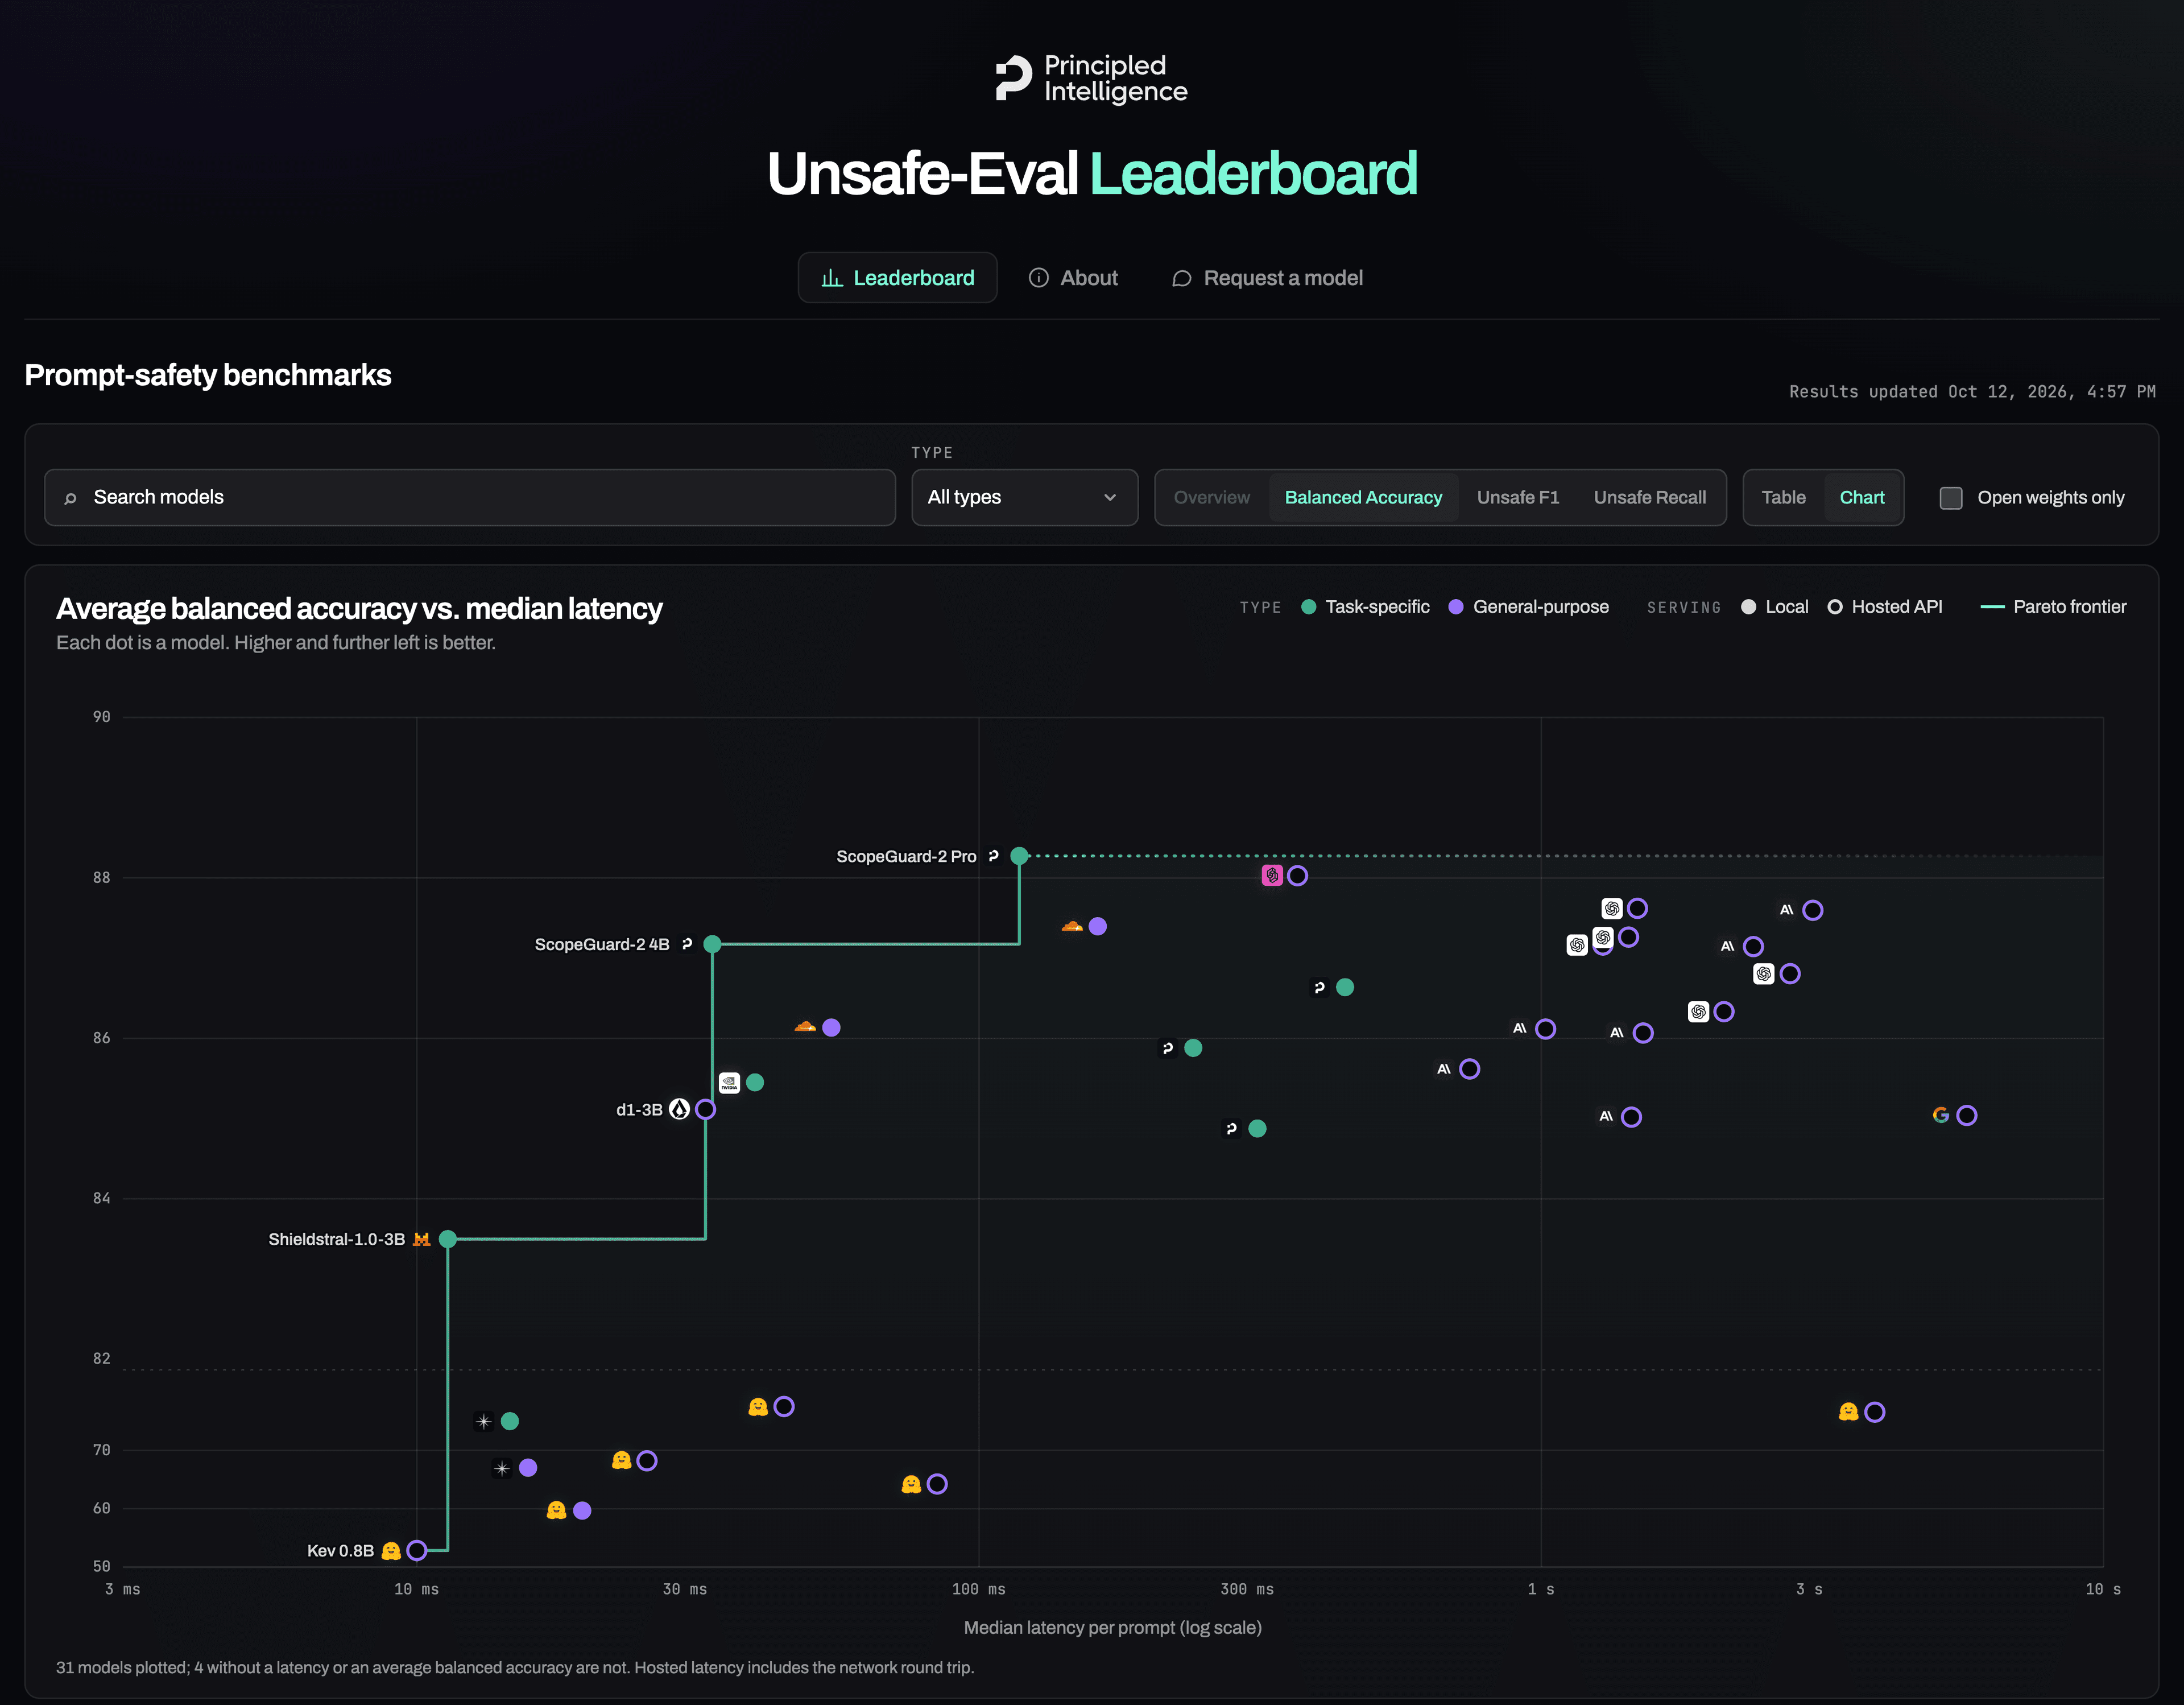The image size is (2184, 1705).
Task: Click the Google logo data point icon
Action: 1940,1115
